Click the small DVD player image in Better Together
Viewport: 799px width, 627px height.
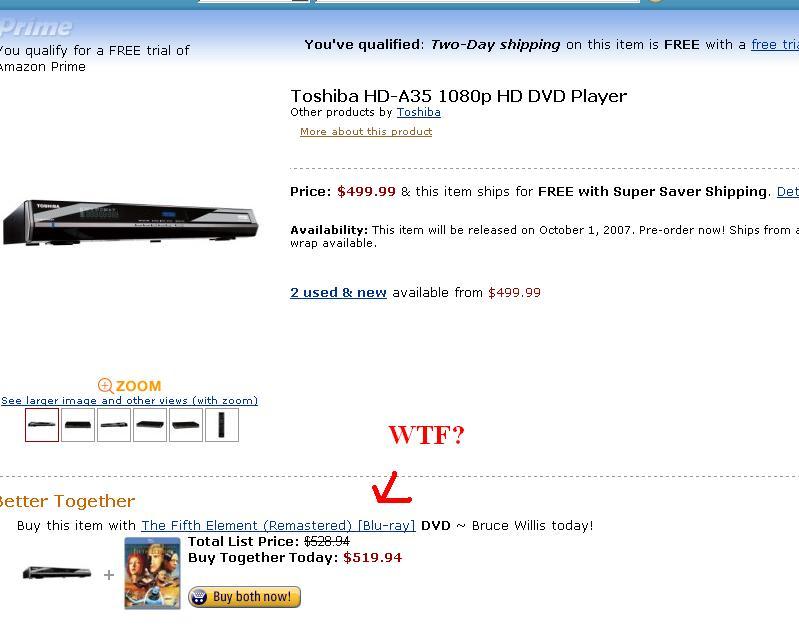click(57, 573)
